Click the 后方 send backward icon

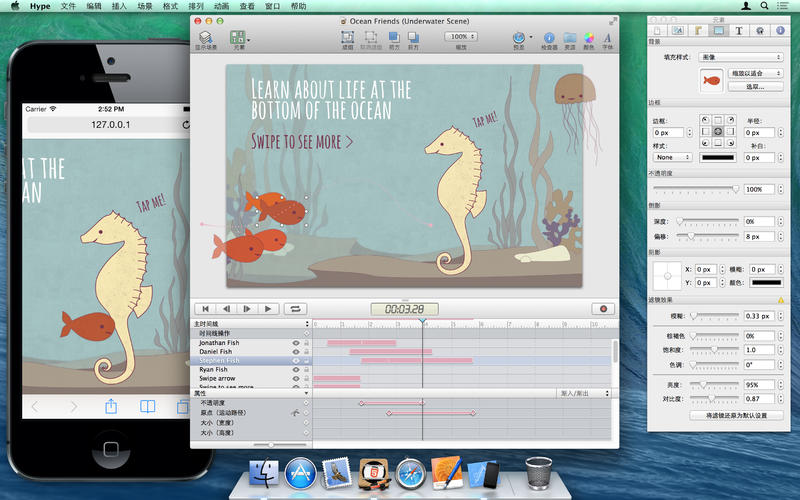[413, 37]
